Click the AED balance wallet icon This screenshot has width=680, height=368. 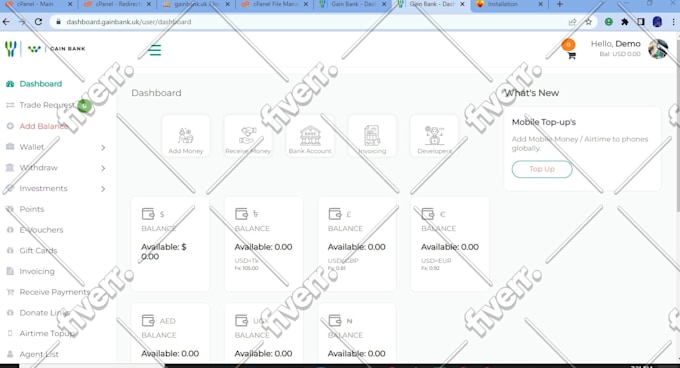[x=148, y=320]
